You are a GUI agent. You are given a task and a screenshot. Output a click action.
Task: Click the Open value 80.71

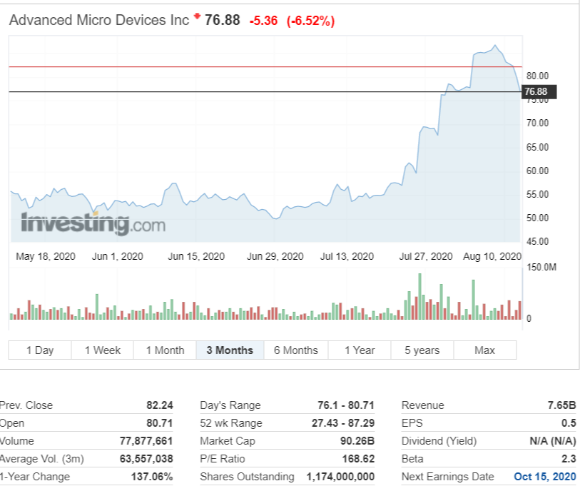pos(159,423)
